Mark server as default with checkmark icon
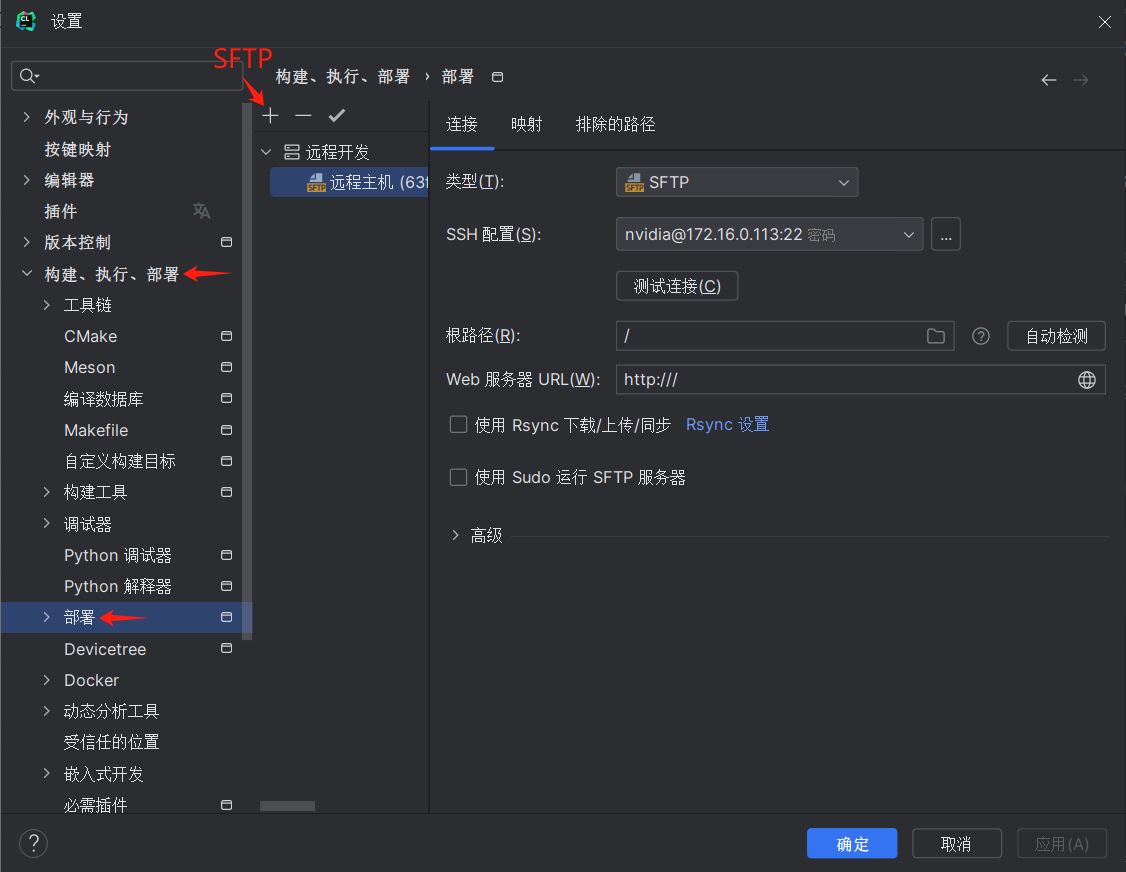The image size is (1126, 872). [x=336, y=116]
